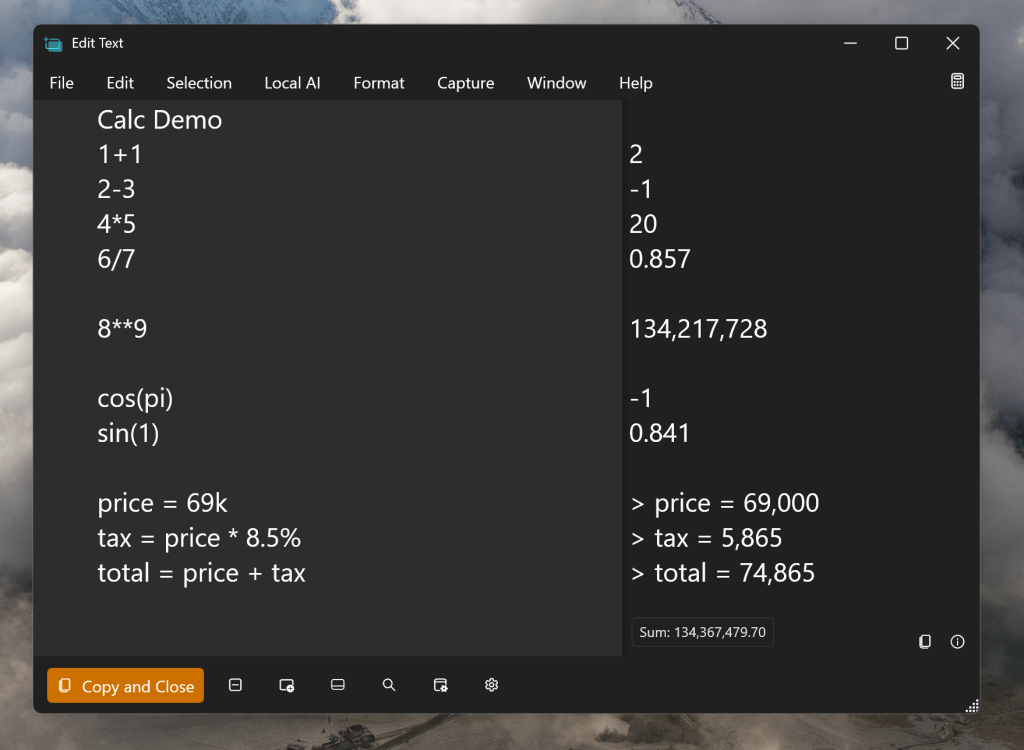The width and height of the screenshot is (1024, 750).
Task: Click the window settings icon beside search
Action: pos(440,685)
